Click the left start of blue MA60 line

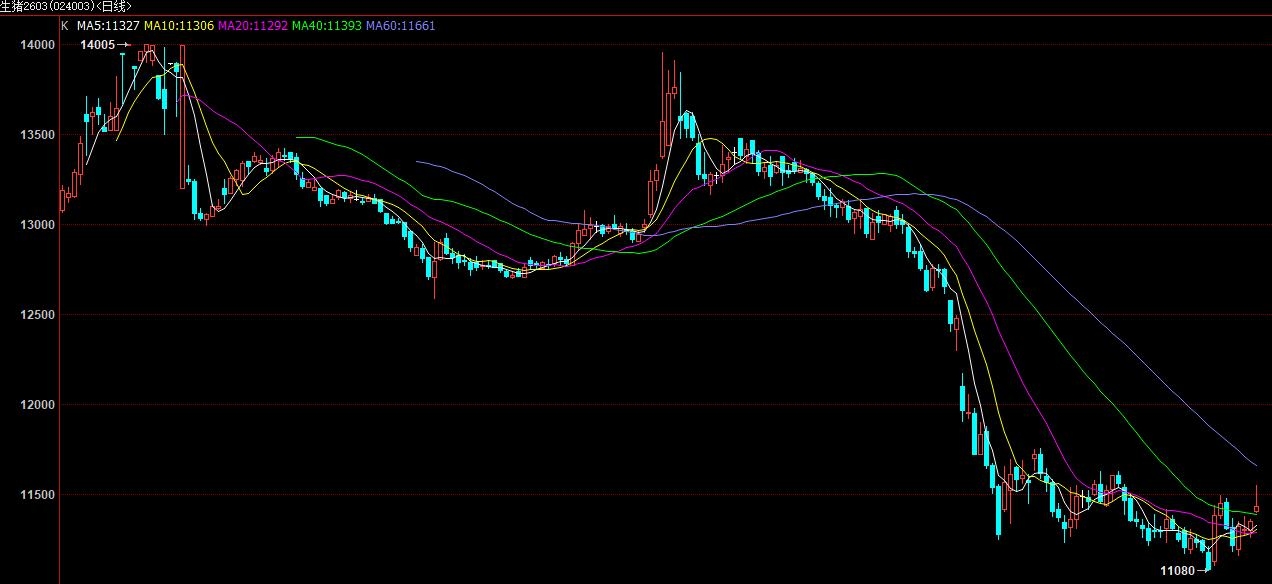point(417,161)
